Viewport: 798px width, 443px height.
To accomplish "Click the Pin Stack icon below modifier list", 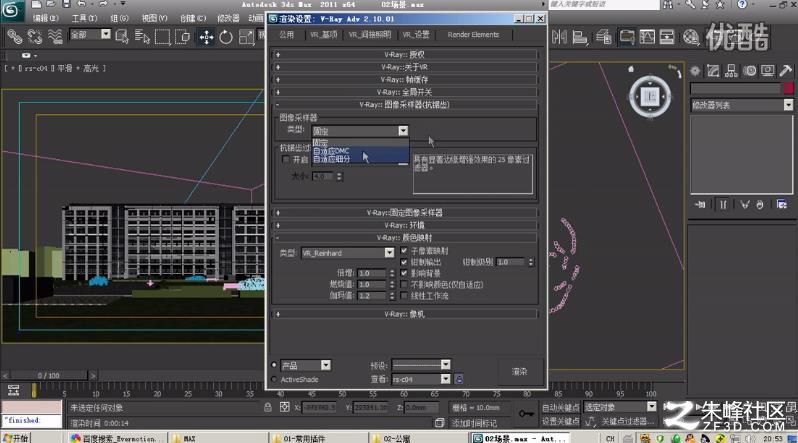I will [700, 205].
